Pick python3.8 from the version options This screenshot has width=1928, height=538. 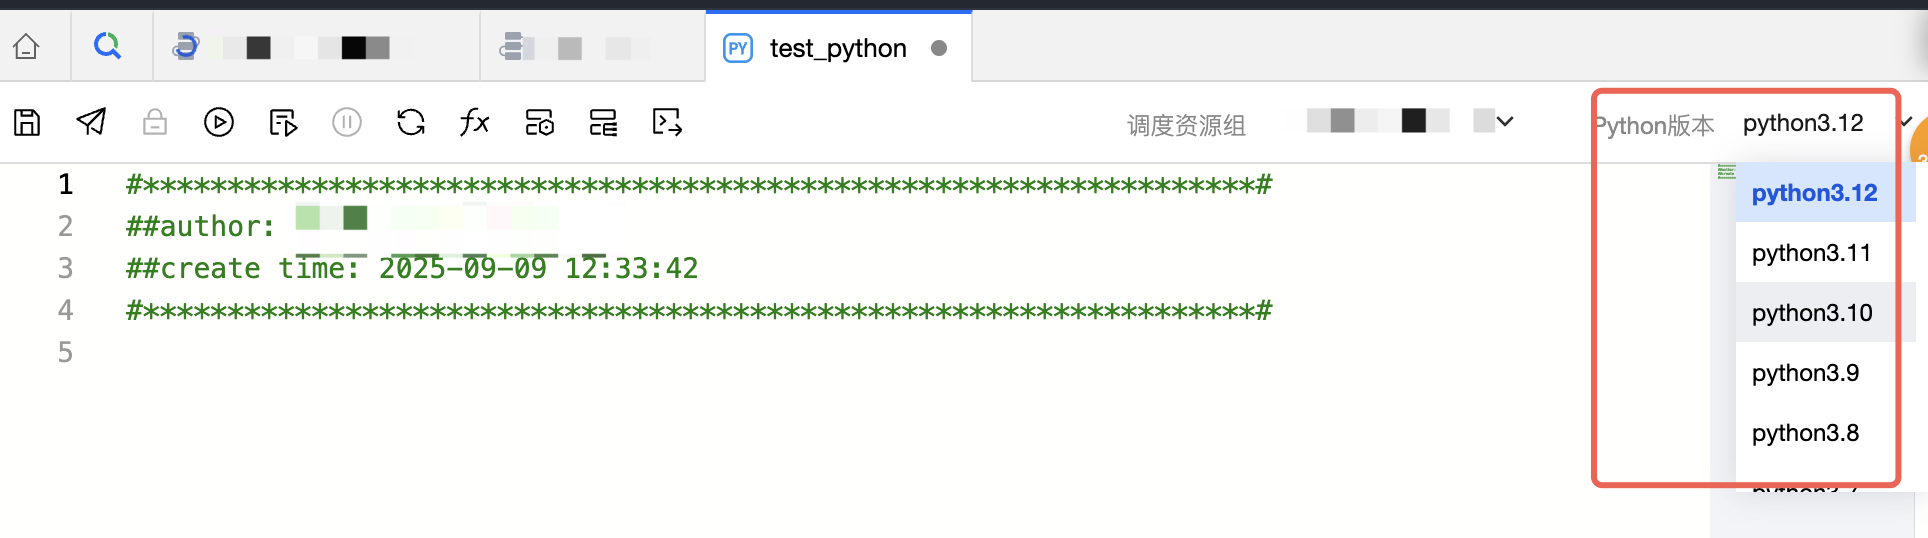(1805, 433)
